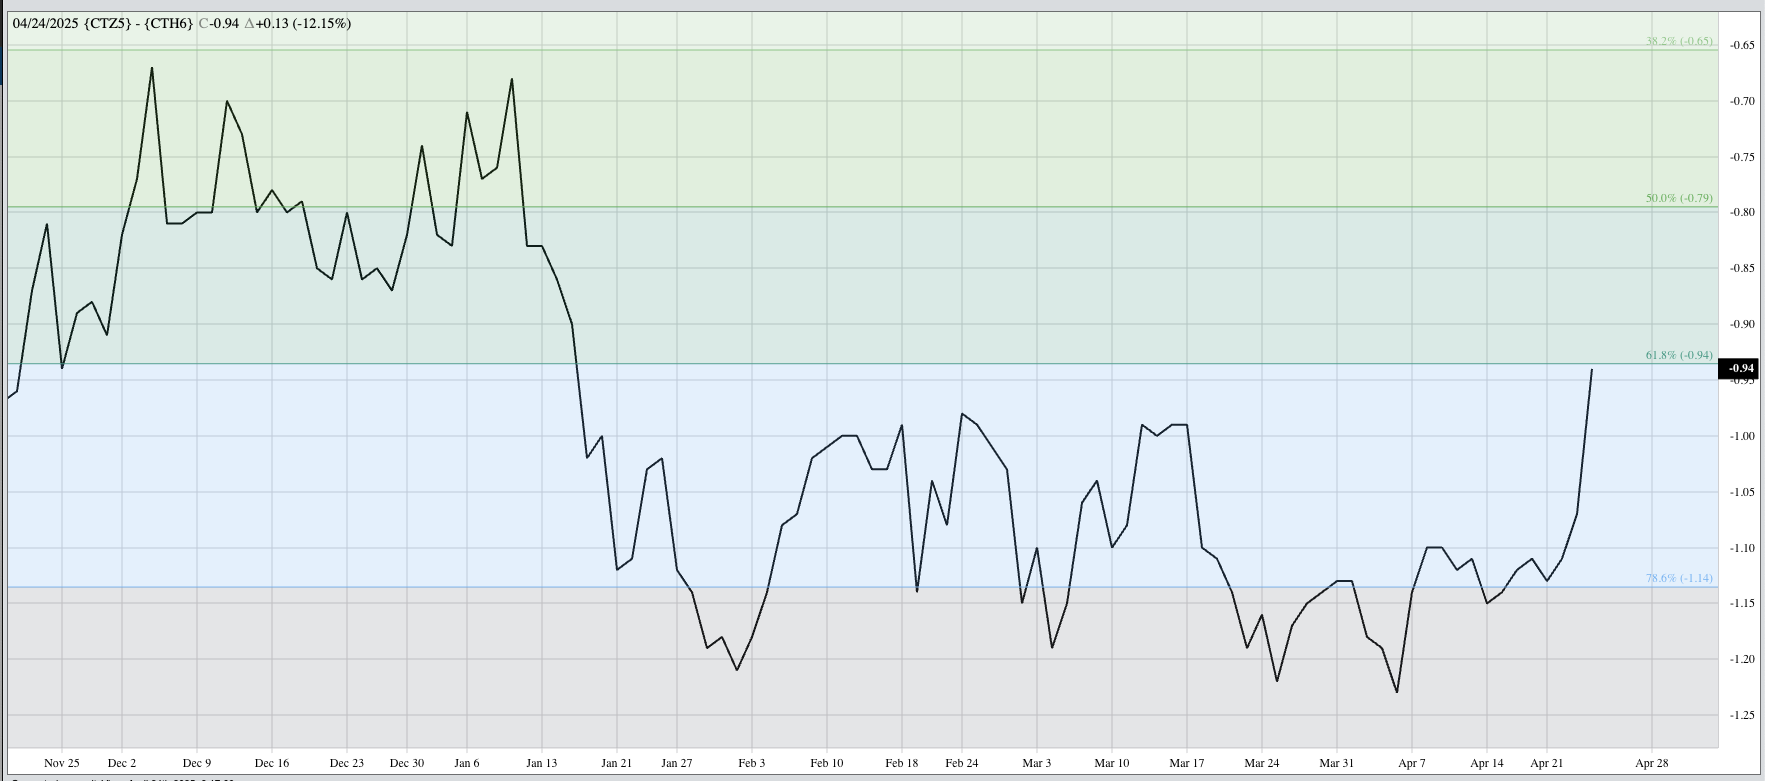
Task: Click the Apr 21 date axis label
Action: [x=1546, y=763]
